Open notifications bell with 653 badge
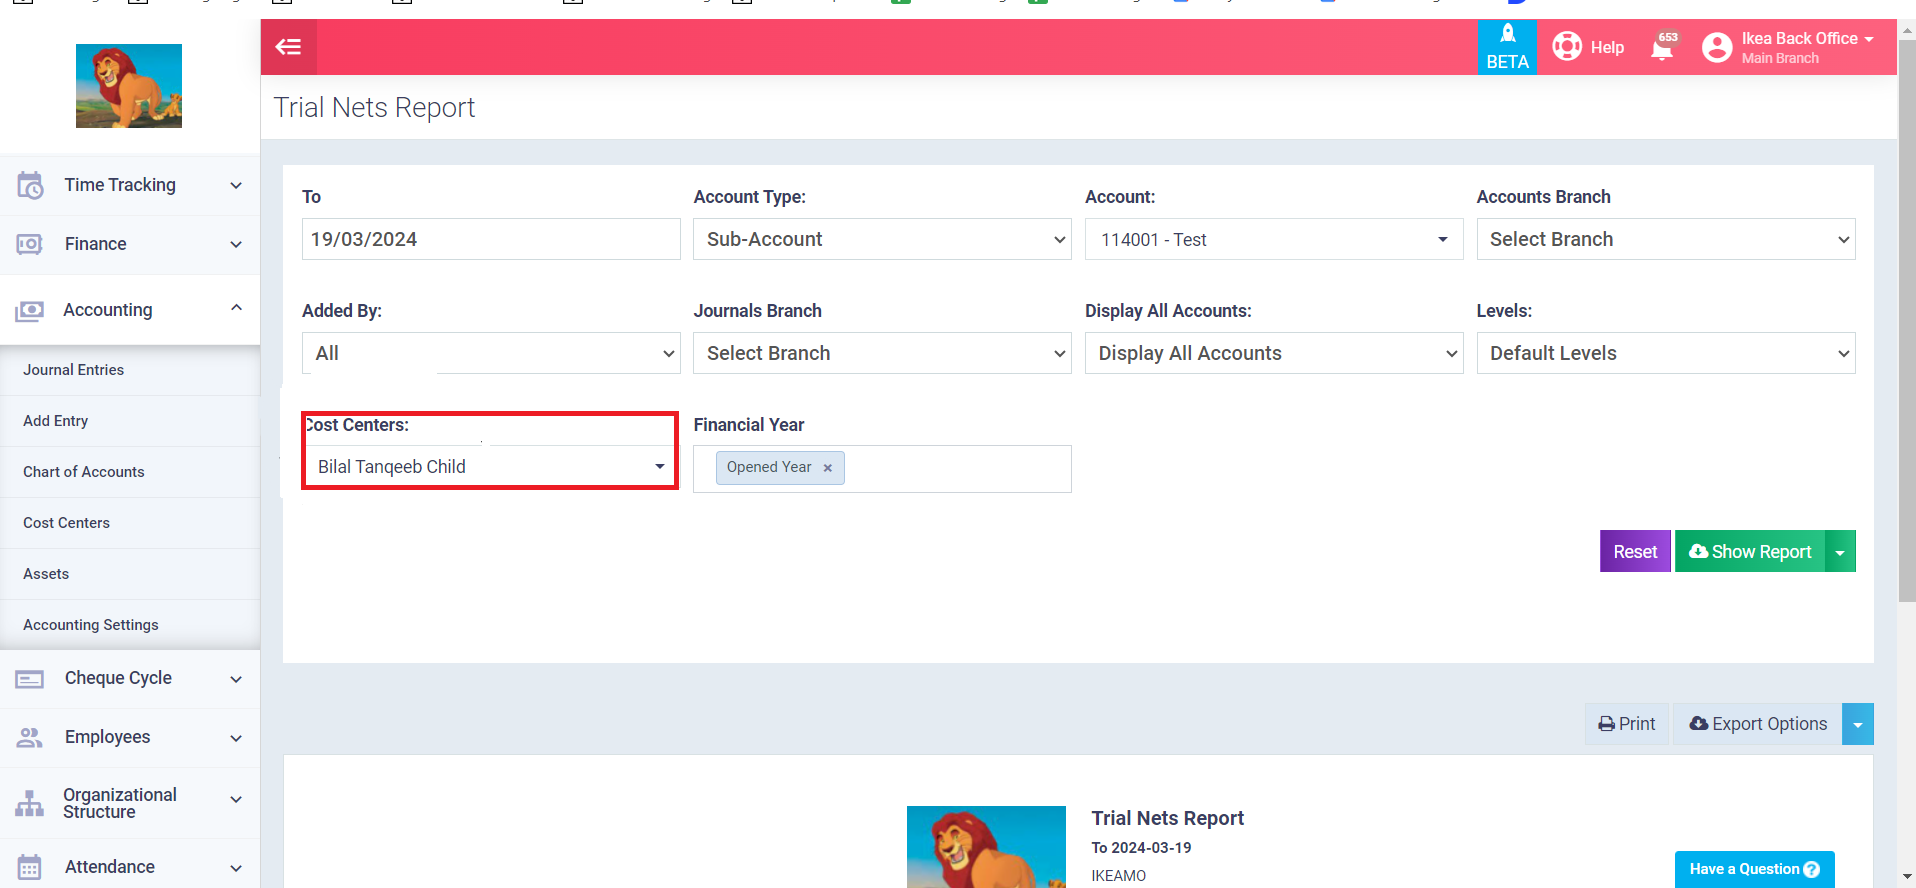Viewport: 1916px width, 888px height. tap(1662, 48)
